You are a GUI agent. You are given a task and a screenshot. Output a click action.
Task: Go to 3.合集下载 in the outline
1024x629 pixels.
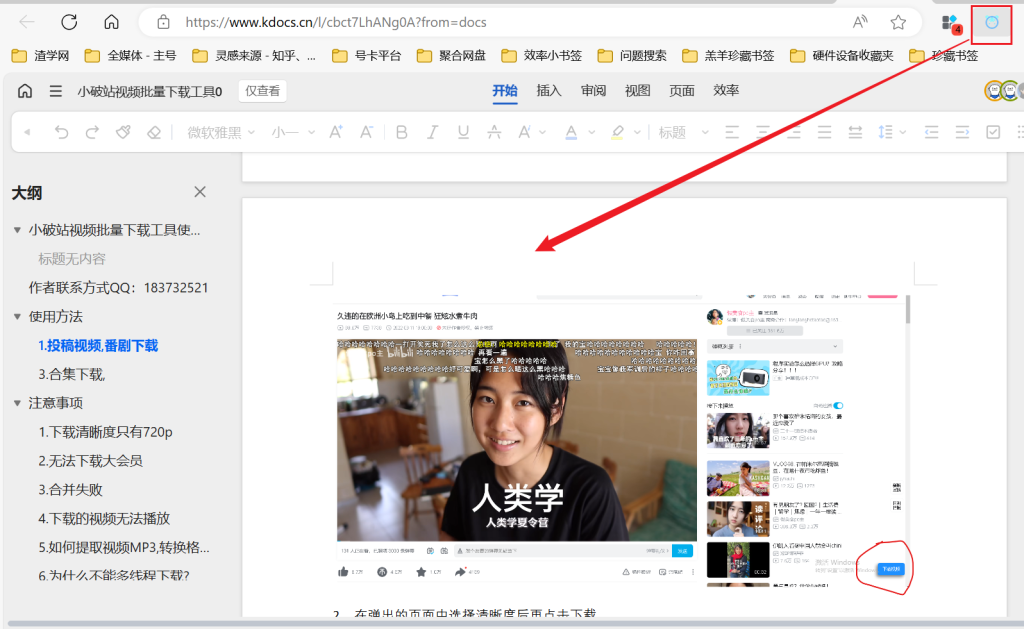pyautogui.click(x=72, y=374)
